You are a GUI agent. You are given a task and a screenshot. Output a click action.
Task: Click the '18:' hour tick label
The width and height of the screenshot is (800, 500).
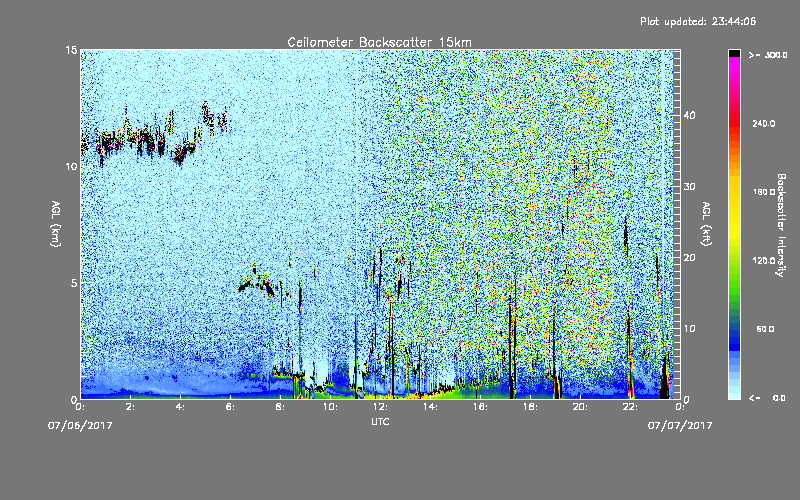pyautogui.click(x=530, y=407)
